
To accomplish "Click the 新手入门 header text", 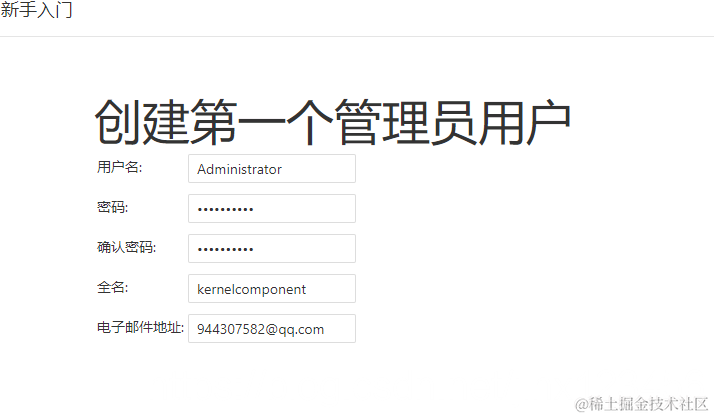I will 36,10.
